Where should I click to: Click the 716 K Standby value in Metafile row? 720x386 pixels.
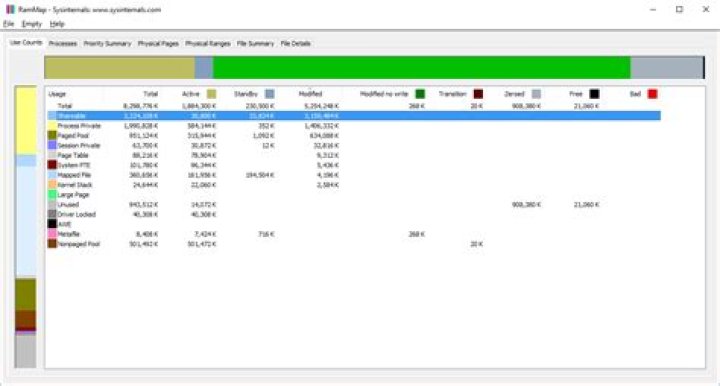click(x=266, y=235)
